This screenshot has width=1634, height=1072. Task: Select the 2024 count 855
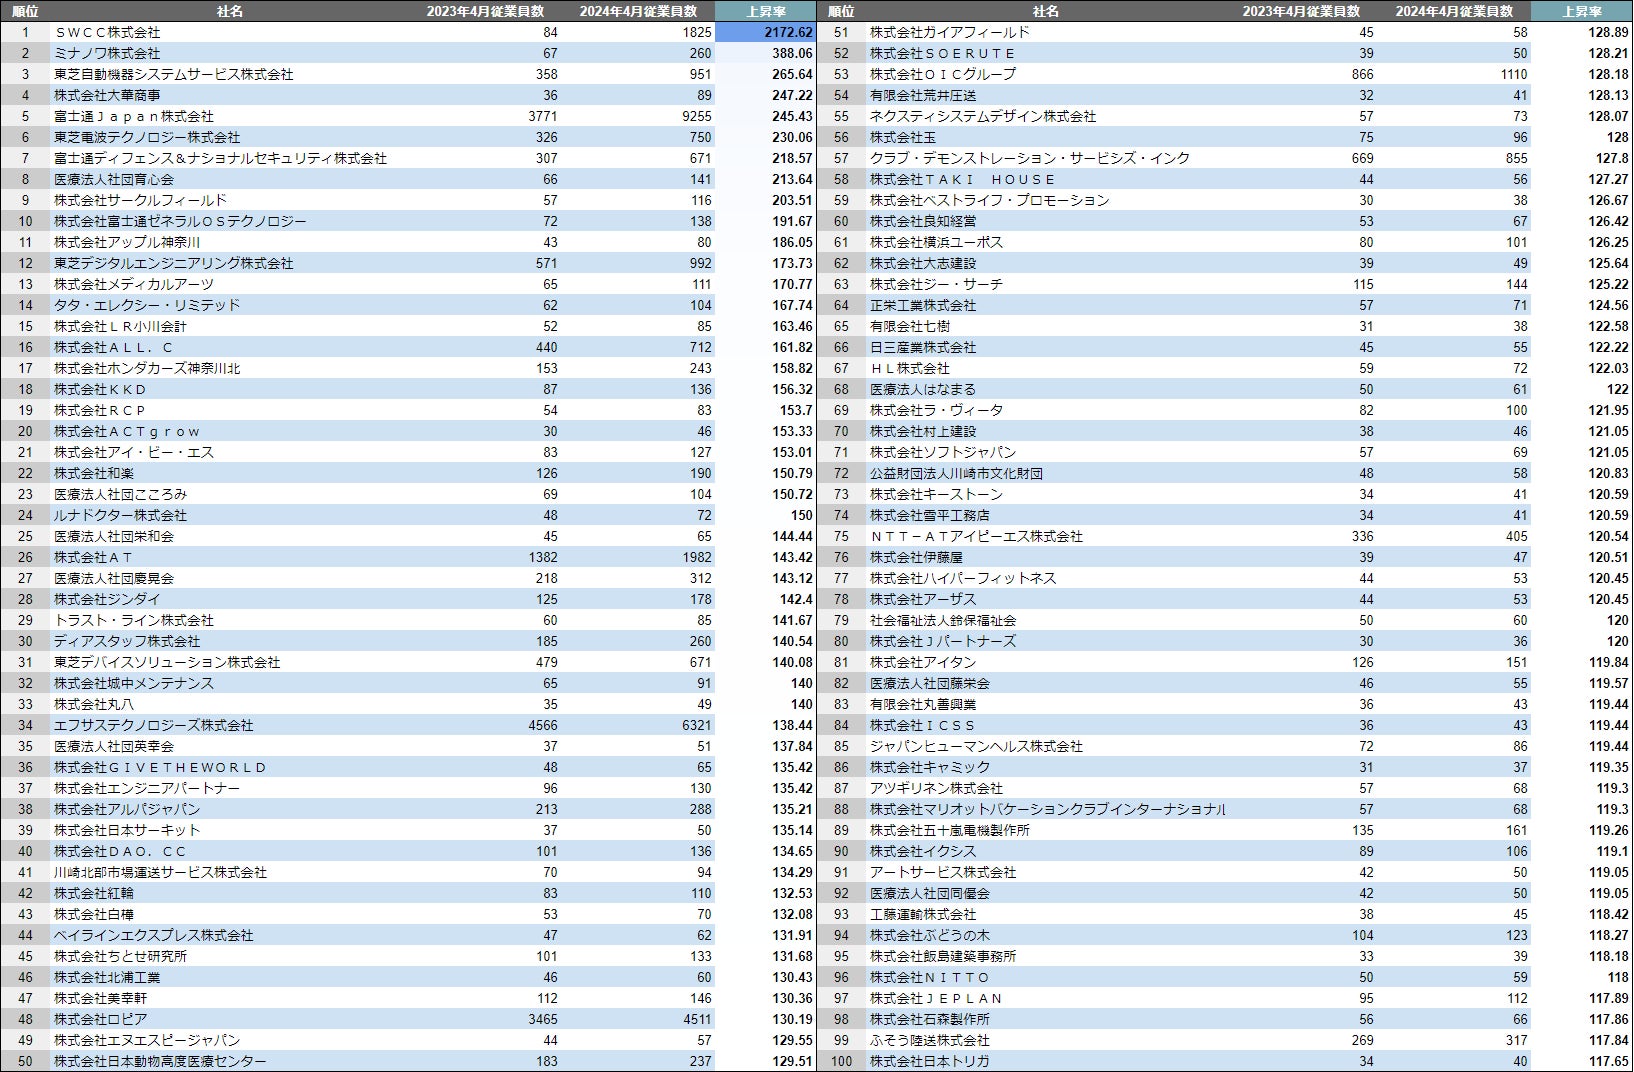tap(1516, 158)
